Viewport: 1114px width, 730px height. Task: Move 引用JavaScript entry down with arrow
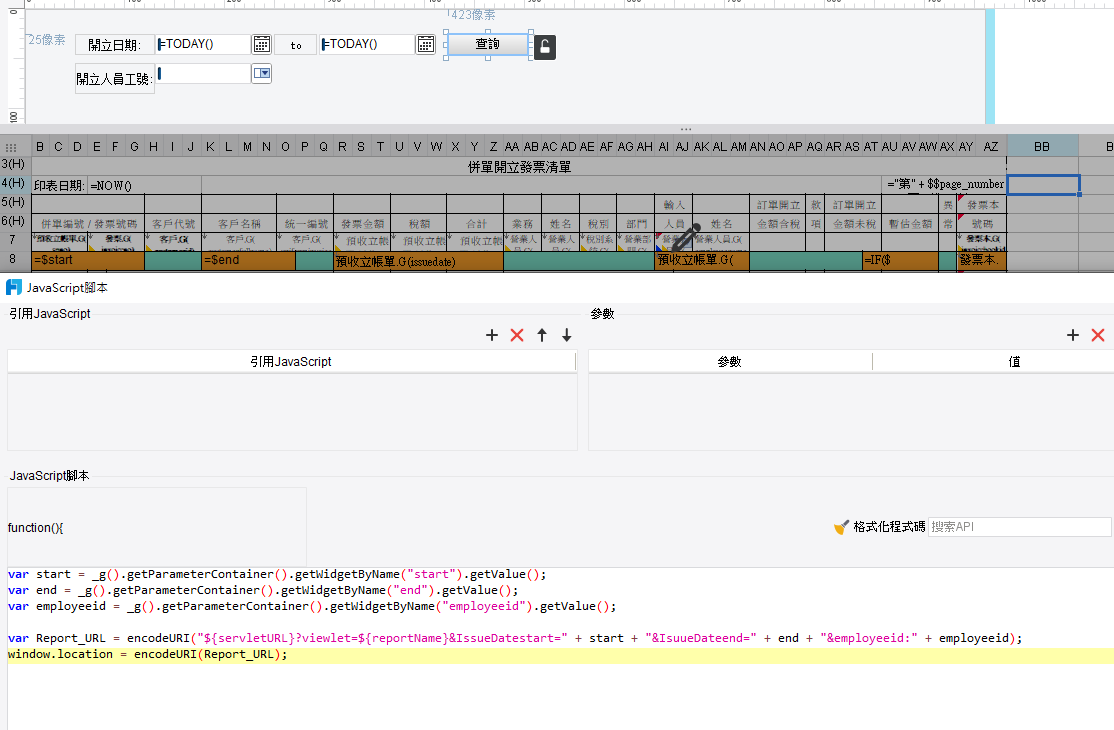click(x=567, y=335)
